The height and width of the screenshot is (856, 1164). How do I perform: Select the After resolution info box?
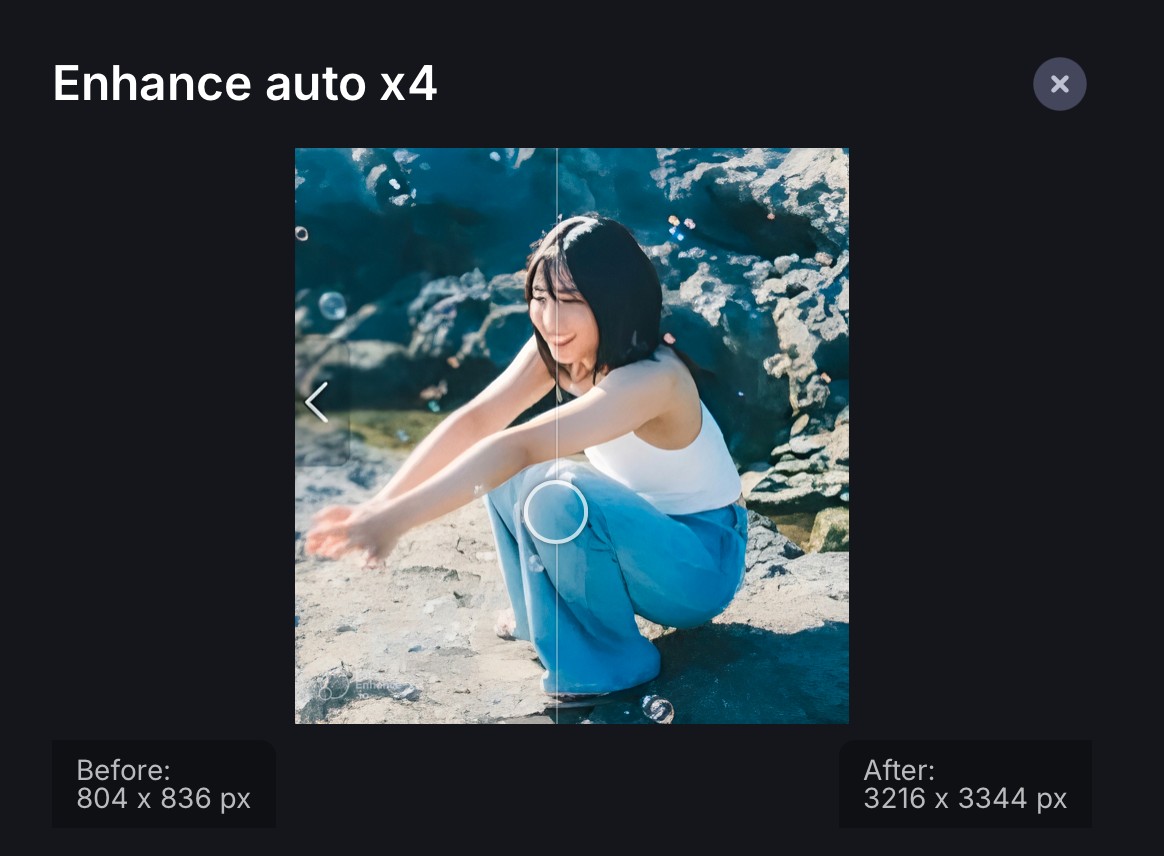point(965,784)
